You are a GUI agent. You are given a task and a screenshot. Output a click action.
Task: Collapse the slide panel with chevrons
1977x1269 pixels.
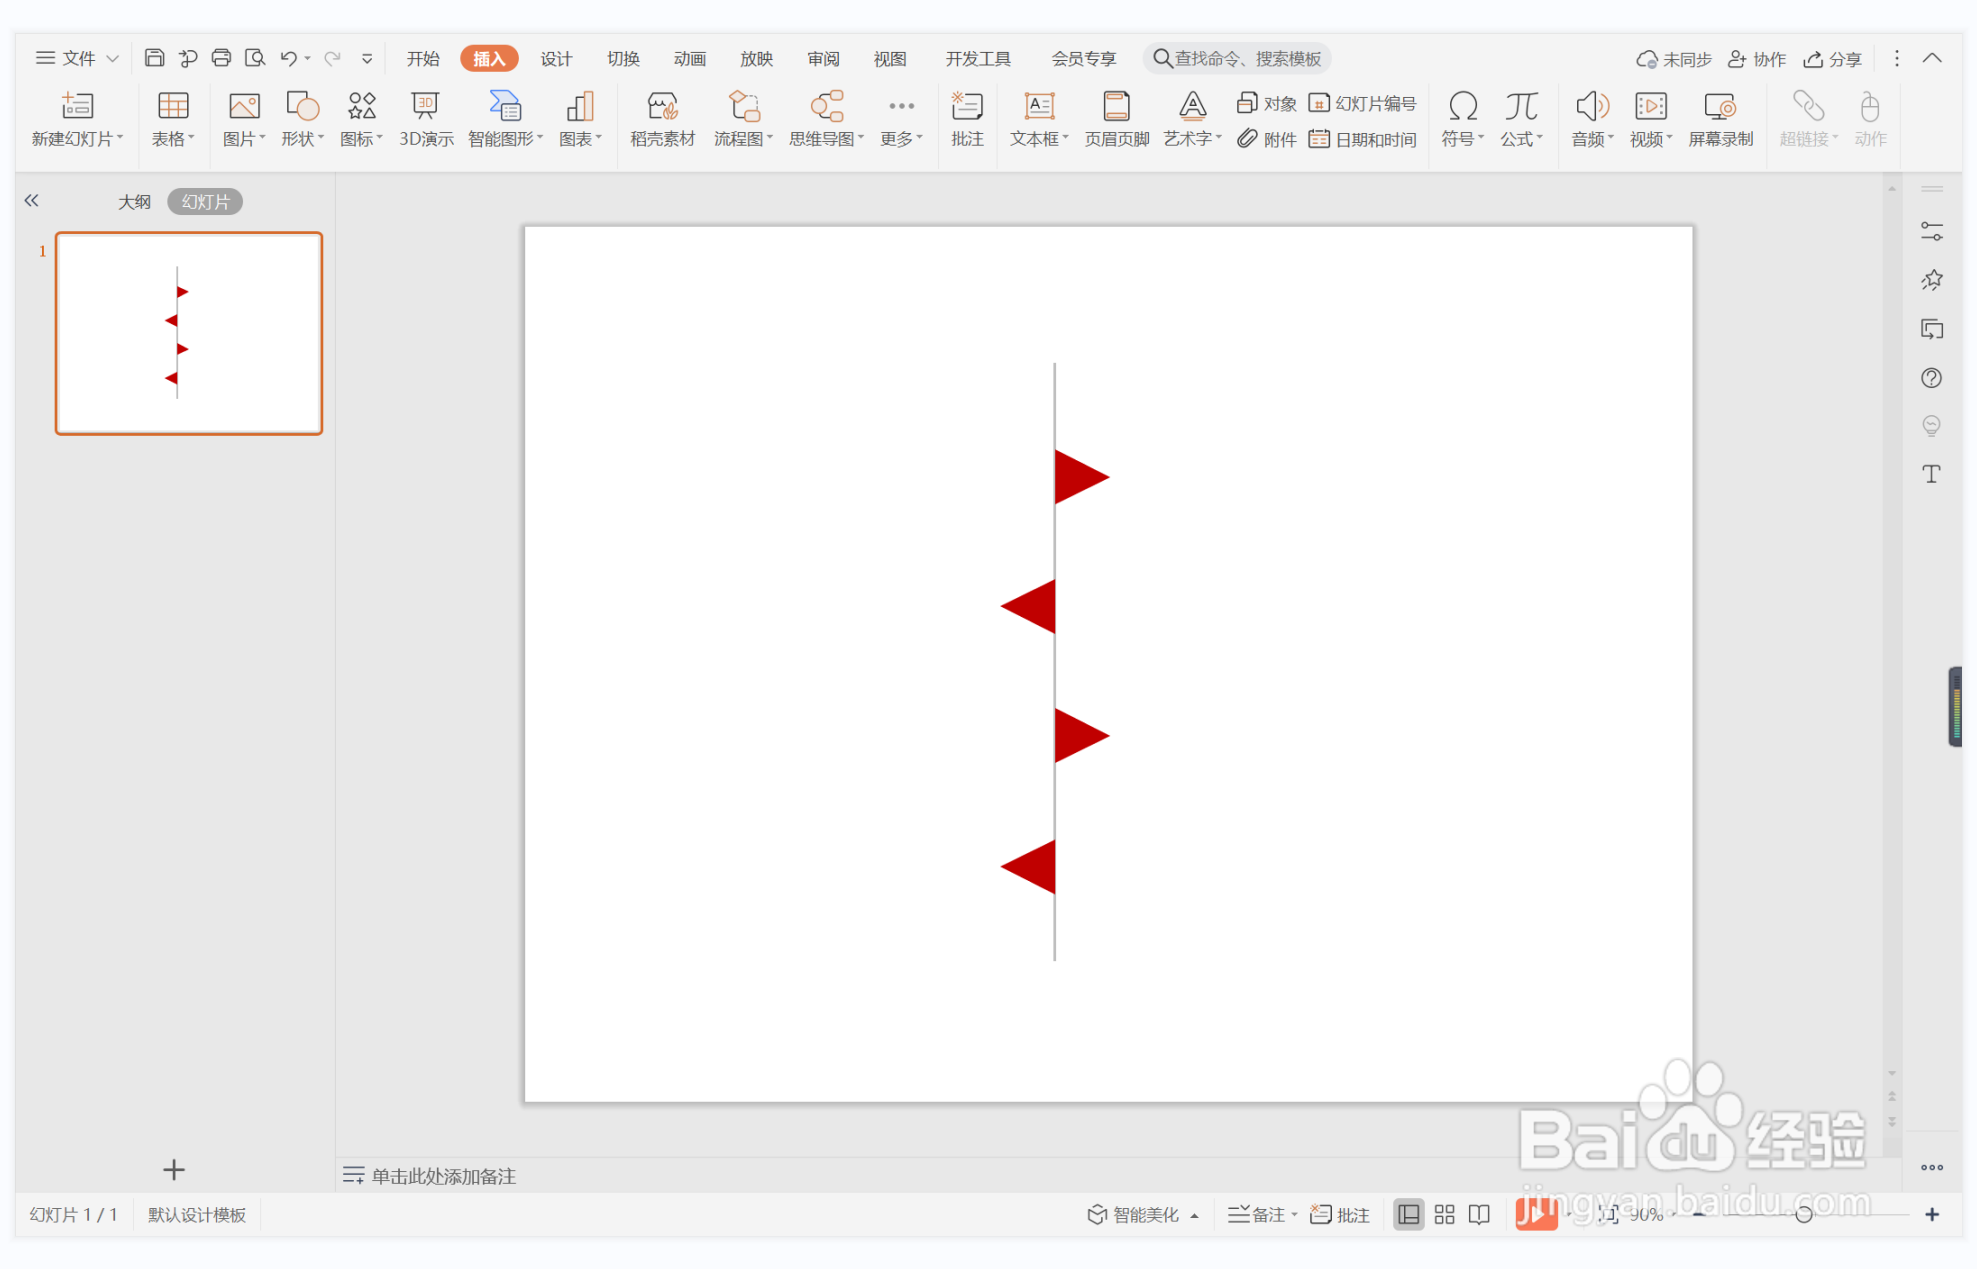32,201
